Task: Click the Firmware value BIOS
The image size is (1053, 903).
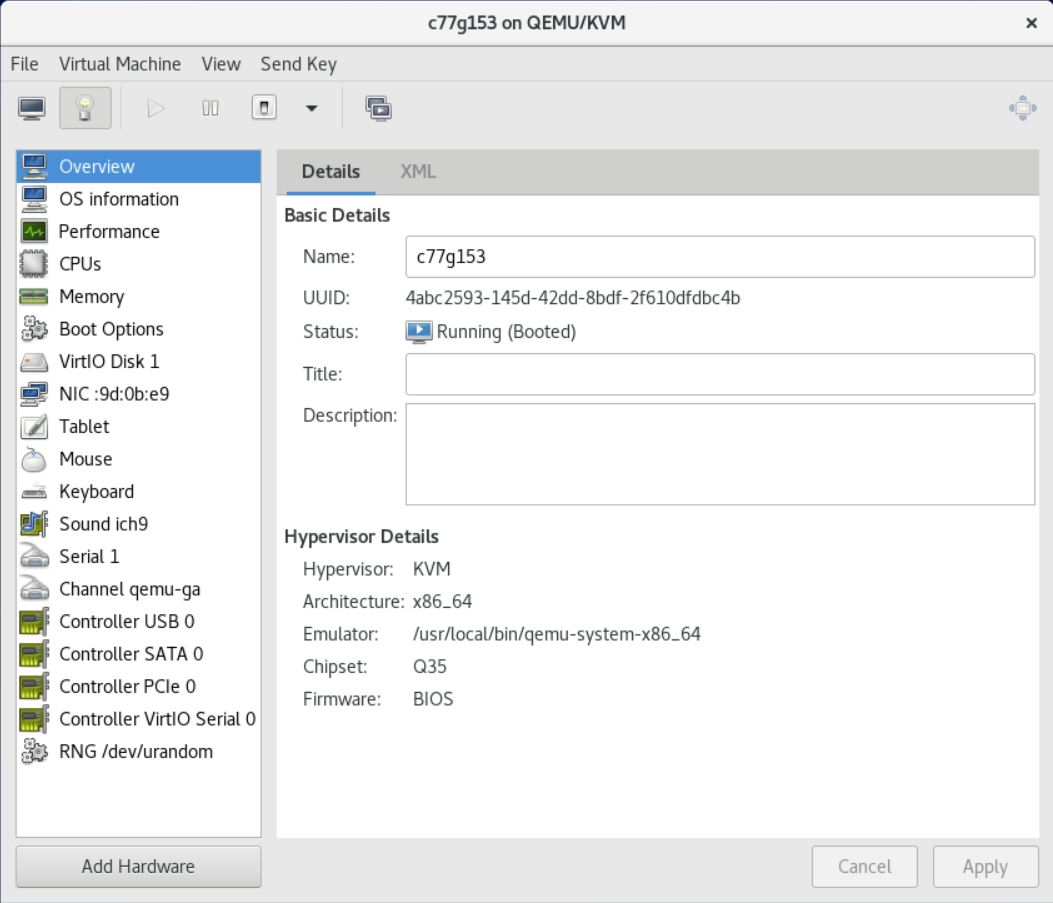Action: 433,699
